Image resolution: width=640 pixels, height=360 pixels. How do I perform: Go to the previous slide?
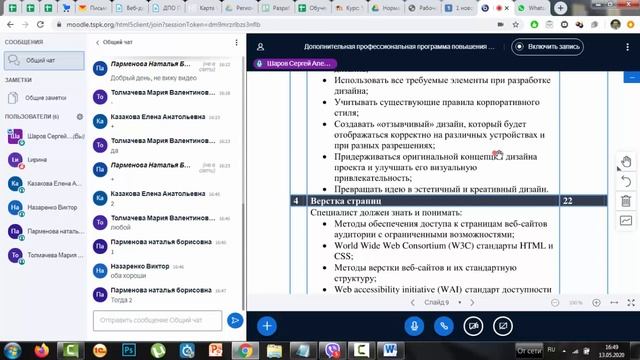413,303
